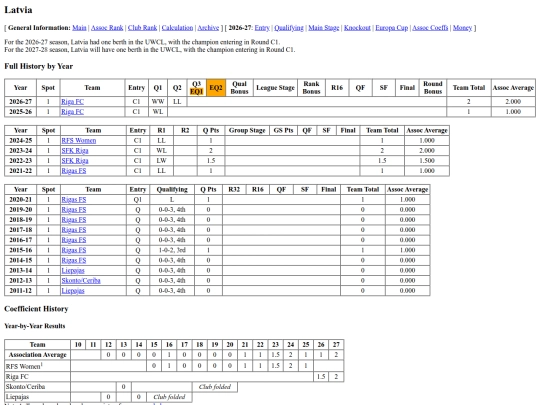The width and height of the screenshot is (540, 405).
Task: Open the Skonto/Ceriba team link
Action: coord(81,280)
